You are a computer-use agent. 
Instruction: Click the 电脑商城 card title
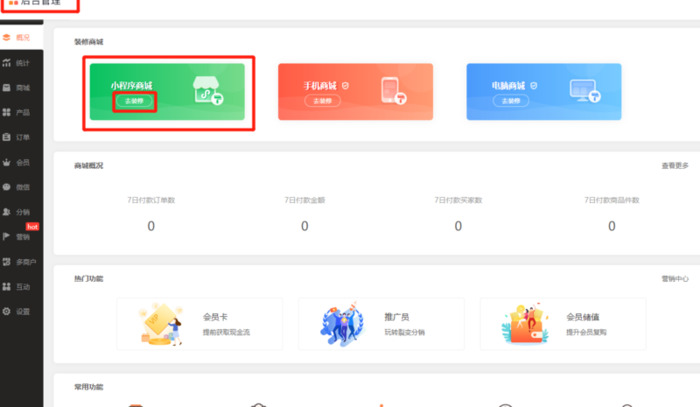coord(508,86)
